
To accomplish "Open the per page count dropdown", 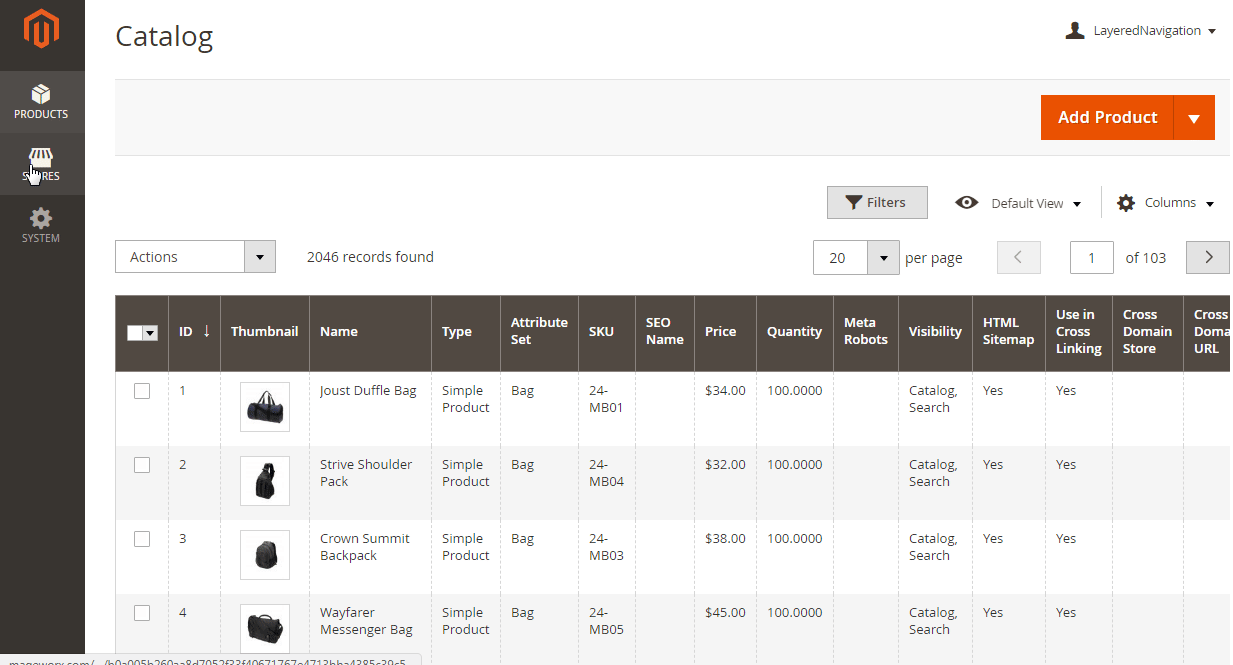I will [x=883, y=258].
